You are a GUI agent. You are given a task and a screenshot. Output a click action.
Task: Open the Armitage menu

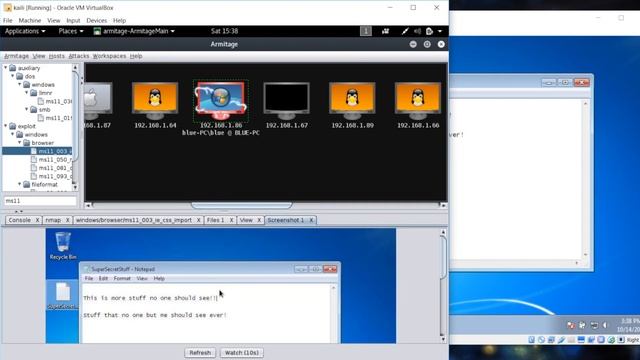click(x=16, y=56)
